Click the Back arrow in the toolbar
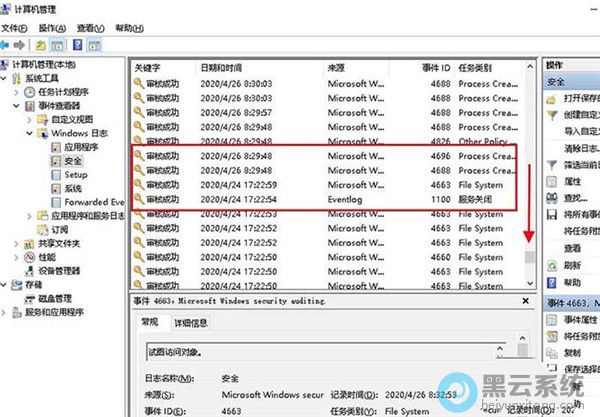The width and height of the screenshot is (600, 417). [x=7, y=44]
